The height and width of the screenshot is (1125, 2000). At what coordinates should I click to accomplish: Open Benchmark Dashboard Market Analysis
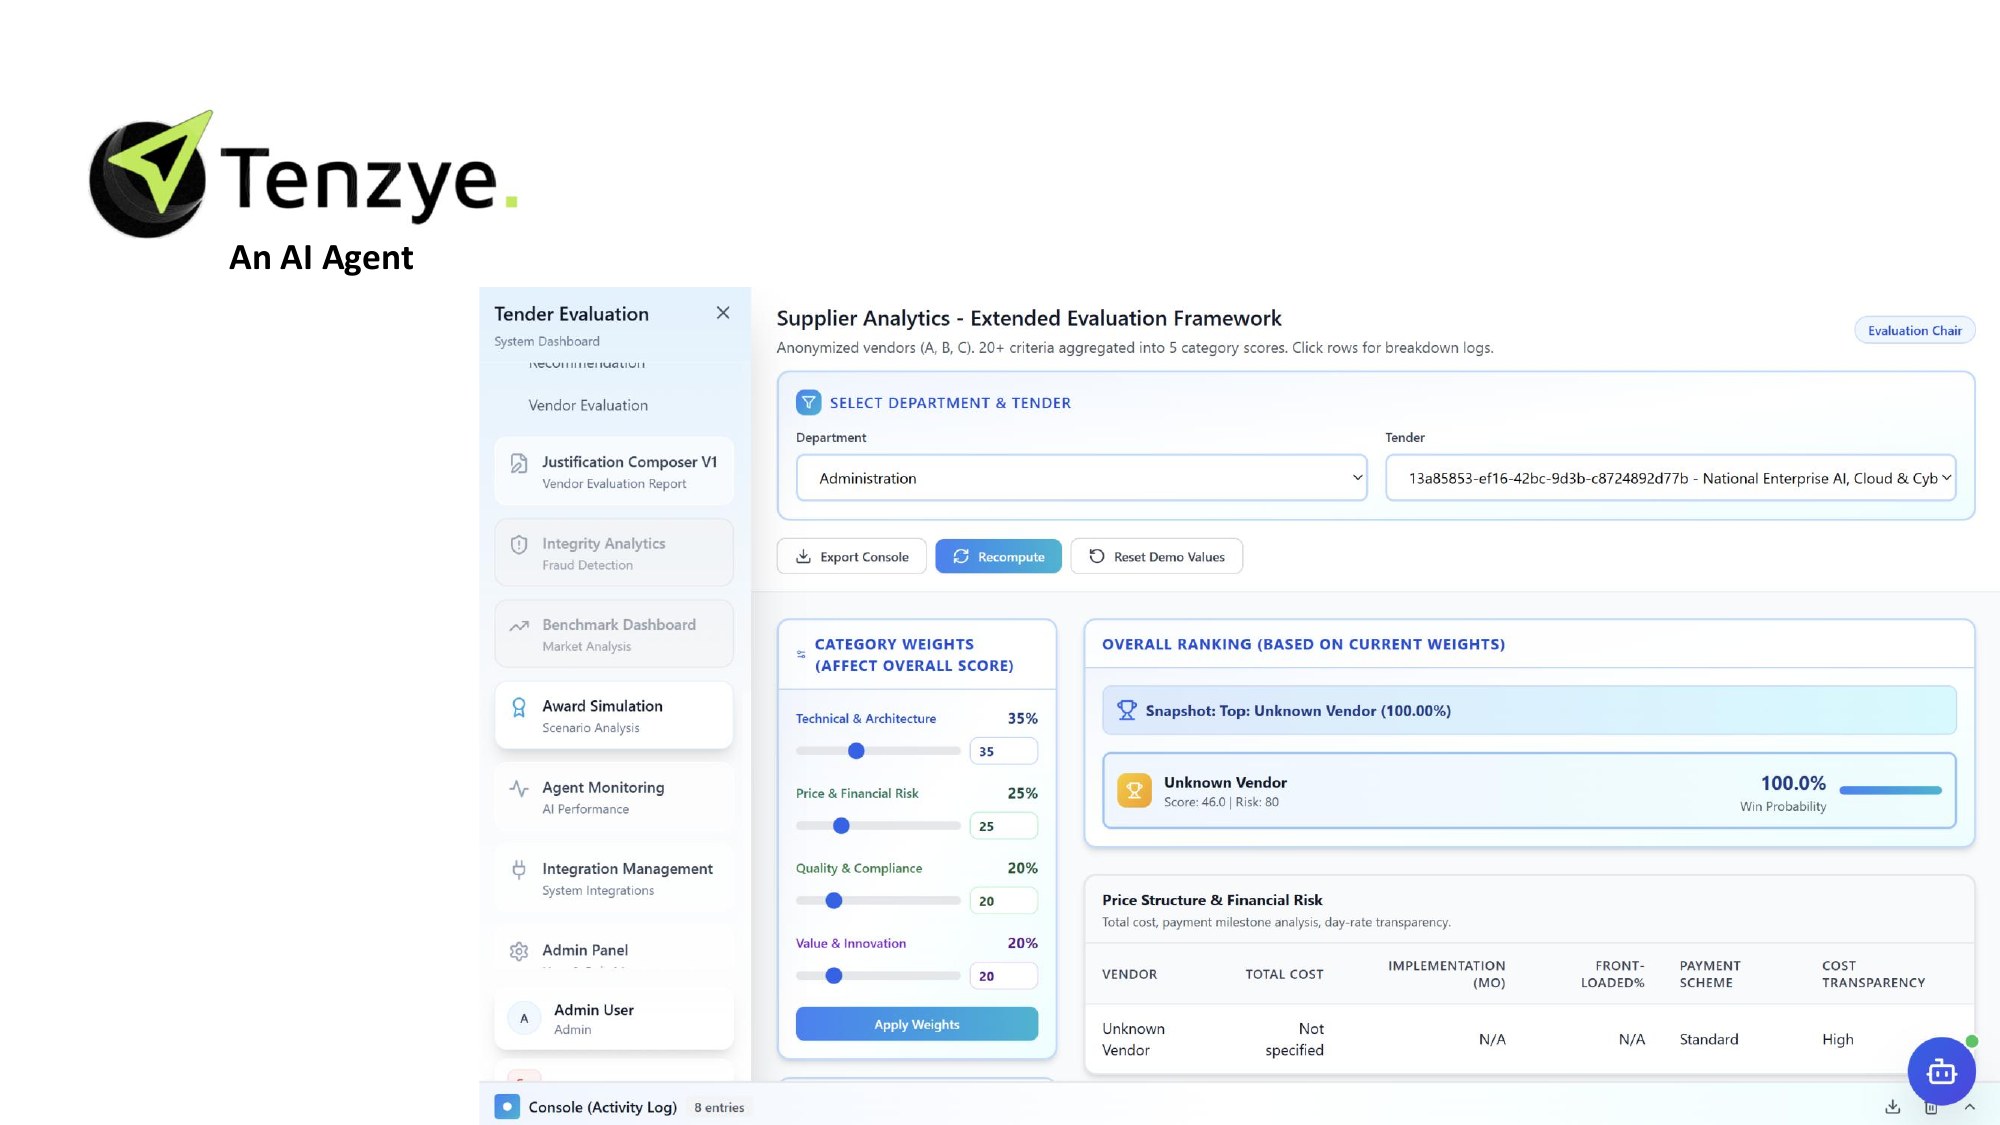pyautogui.click(x=614, y=634)
